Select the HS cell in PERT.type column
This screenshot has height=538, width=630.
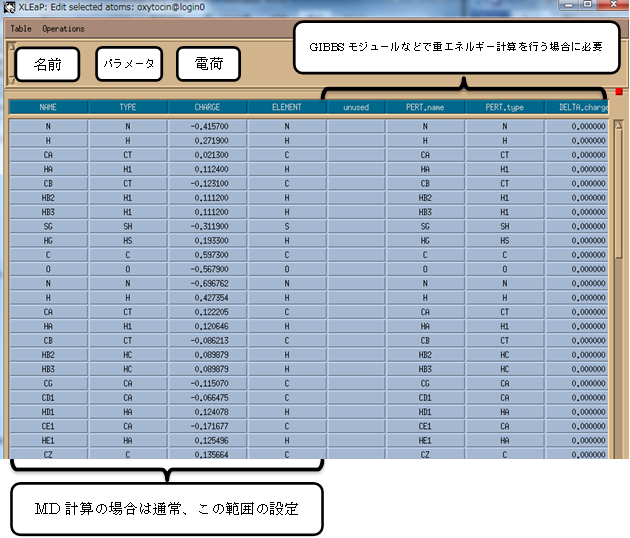[504, 241]
